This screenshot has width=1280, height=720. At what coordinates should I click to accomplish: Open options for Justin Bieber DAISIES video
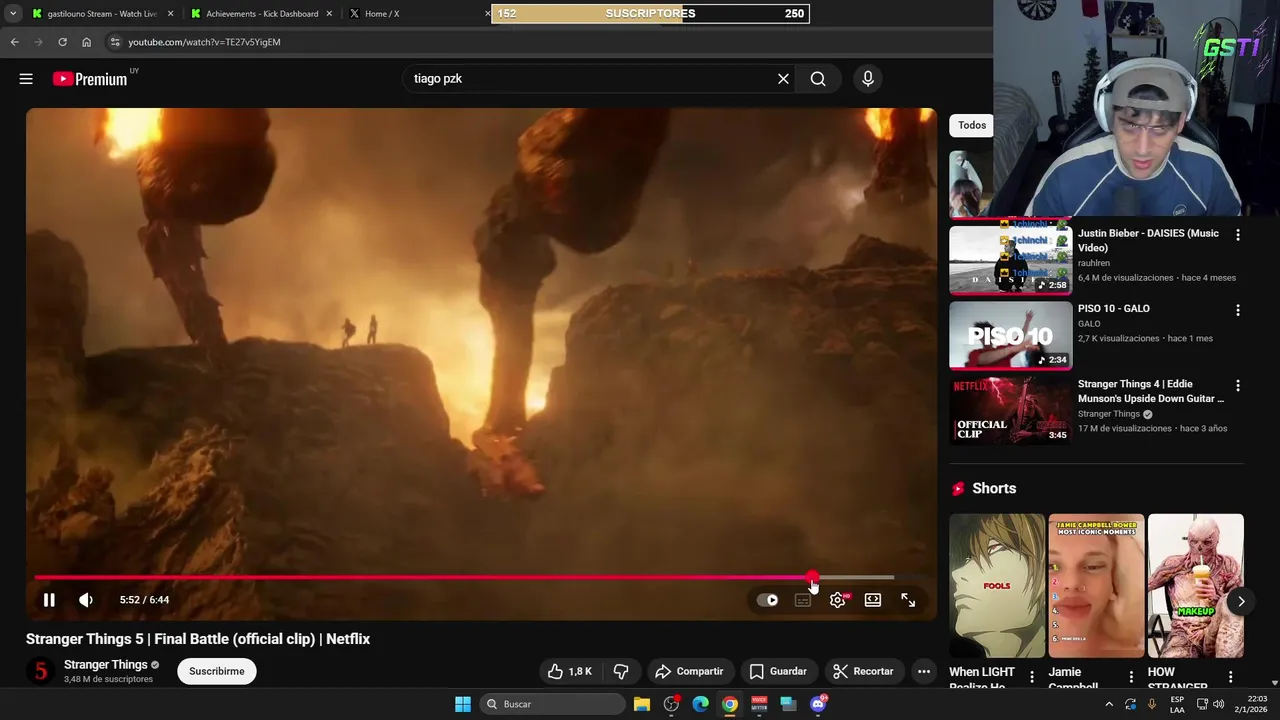coord(1238,235)
